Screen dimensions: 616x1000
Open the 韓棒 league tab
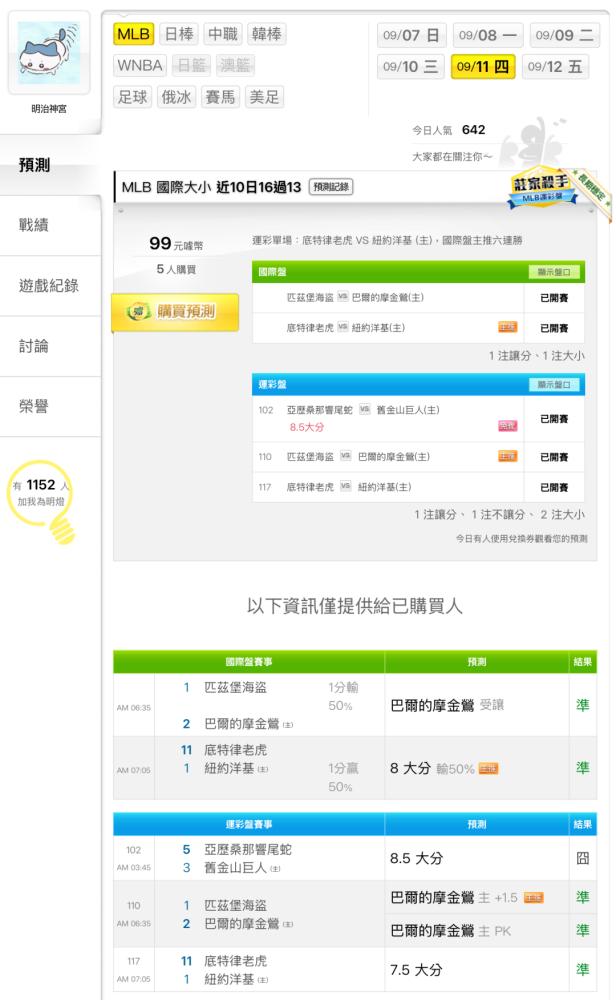tap(267, 34)
